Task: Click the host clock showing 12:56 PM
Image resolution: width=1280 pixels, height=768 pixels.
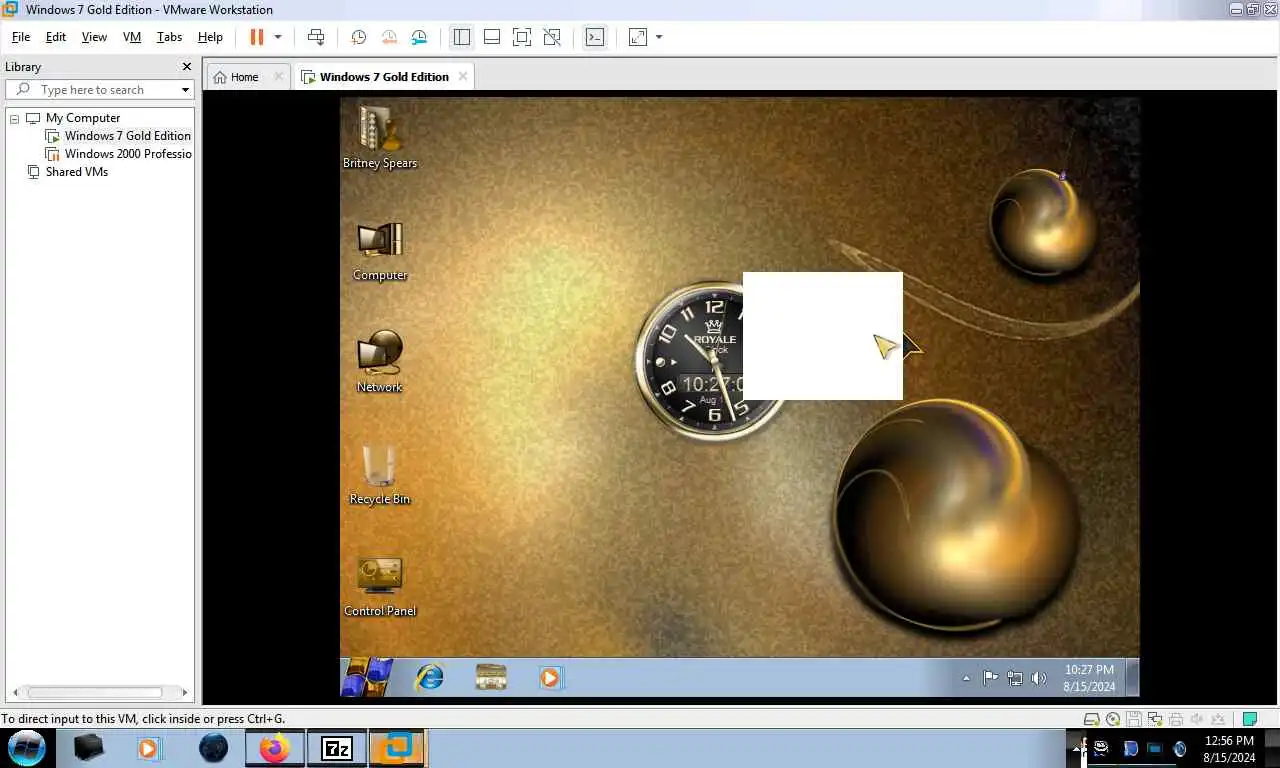Action: 1229,749
